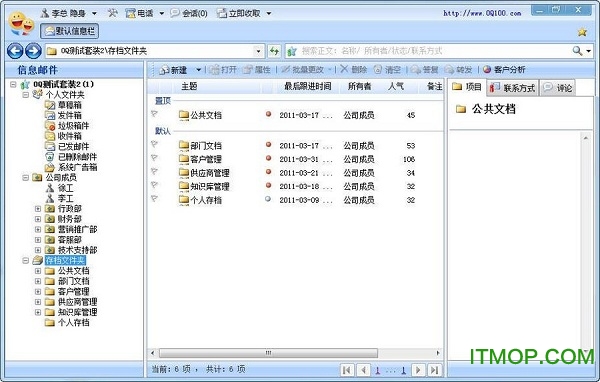Go to last page button
Screen dimensions: 600x382
coord(434,370)
